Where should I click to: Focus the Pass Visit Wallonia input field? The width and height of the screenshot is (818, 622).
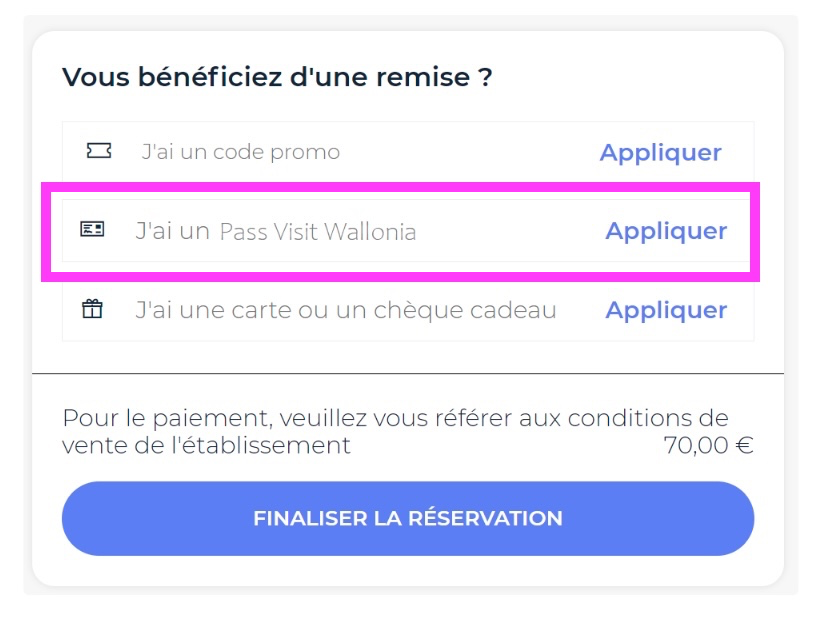tap(359, 231)
